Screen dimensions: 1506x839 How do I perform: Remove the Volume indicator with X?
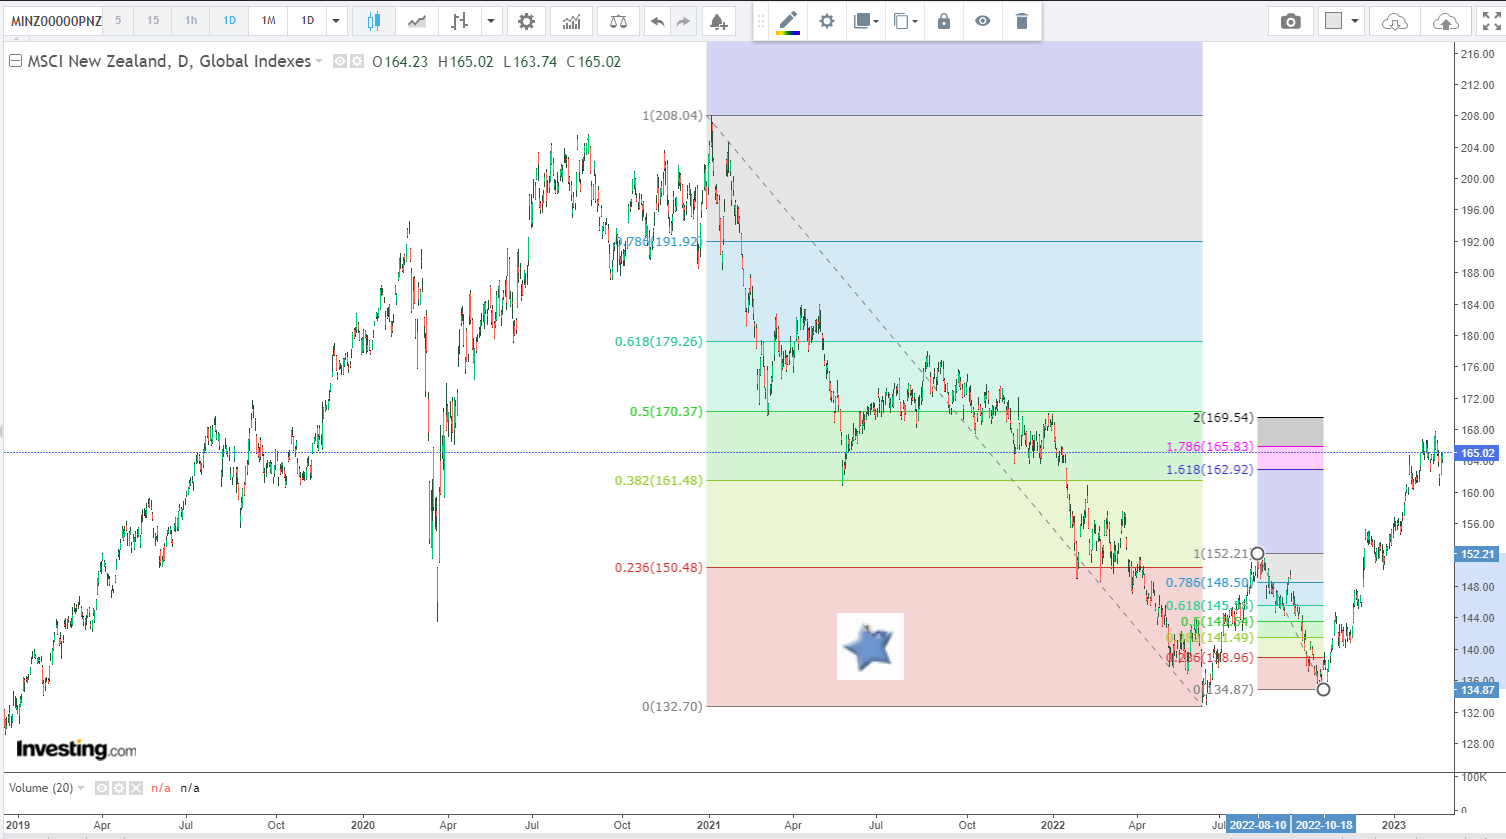coord(136,788)
